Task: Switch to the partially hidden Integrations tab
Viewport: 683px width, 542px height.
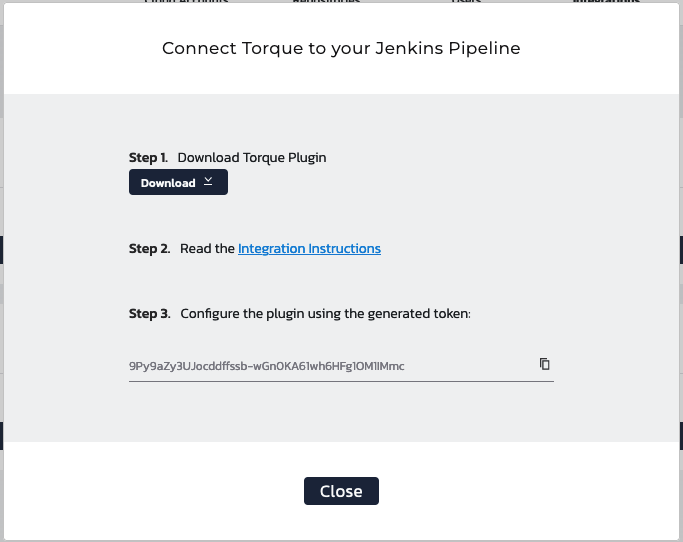Action: click(x=606, y=1)
